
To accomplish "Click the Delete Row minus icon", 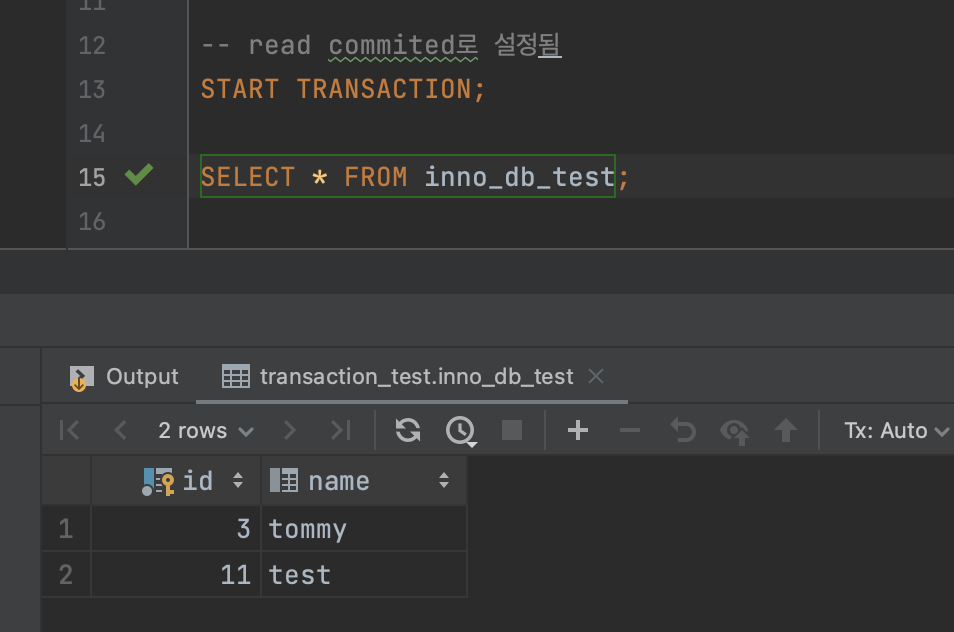I will point(630,430).
